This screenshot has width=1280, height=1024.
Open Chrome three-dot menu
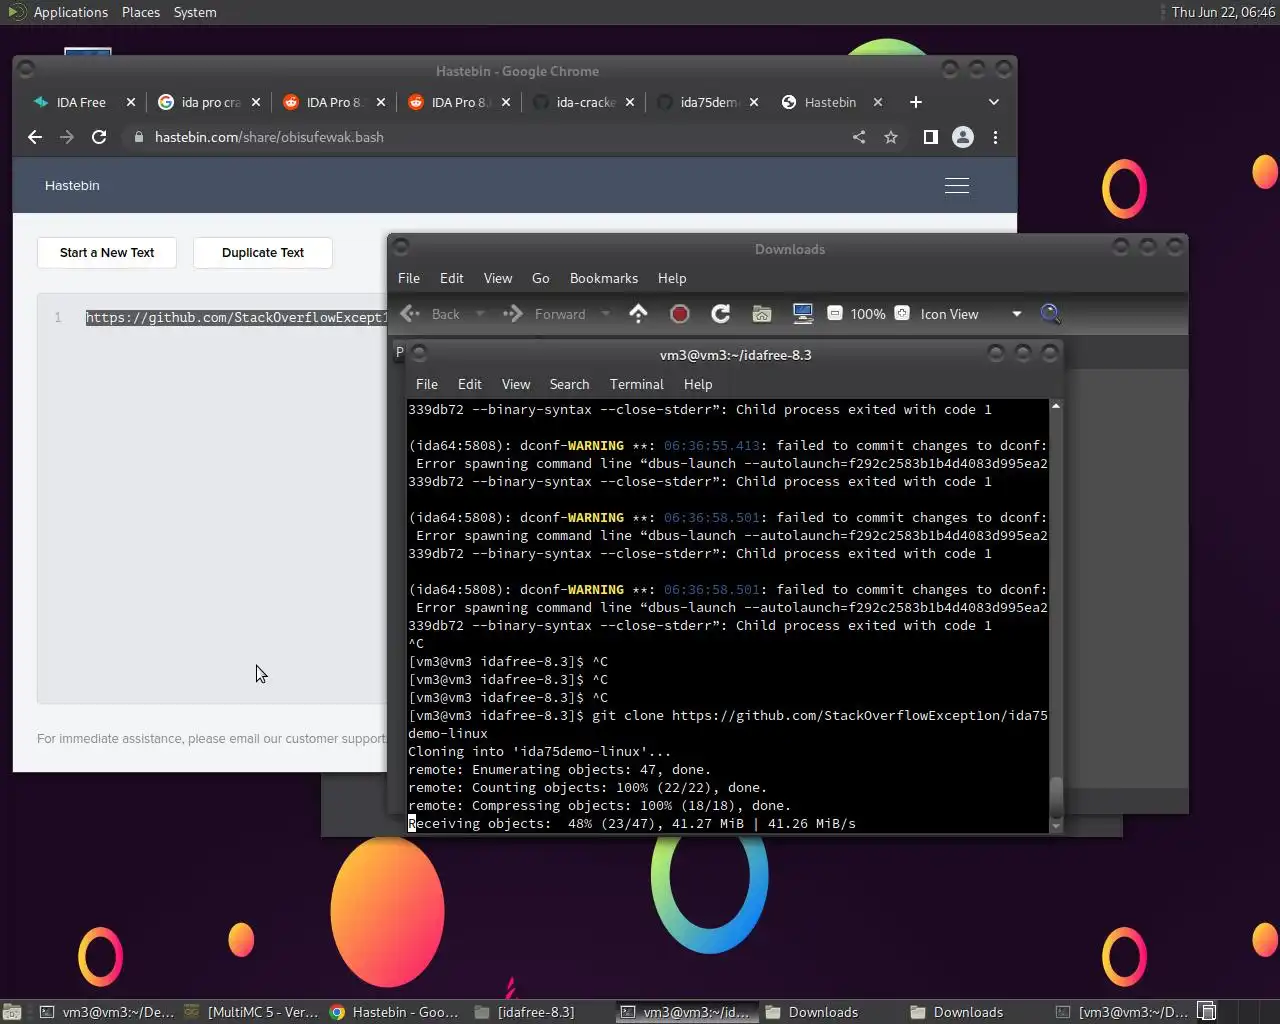point(995,137)
